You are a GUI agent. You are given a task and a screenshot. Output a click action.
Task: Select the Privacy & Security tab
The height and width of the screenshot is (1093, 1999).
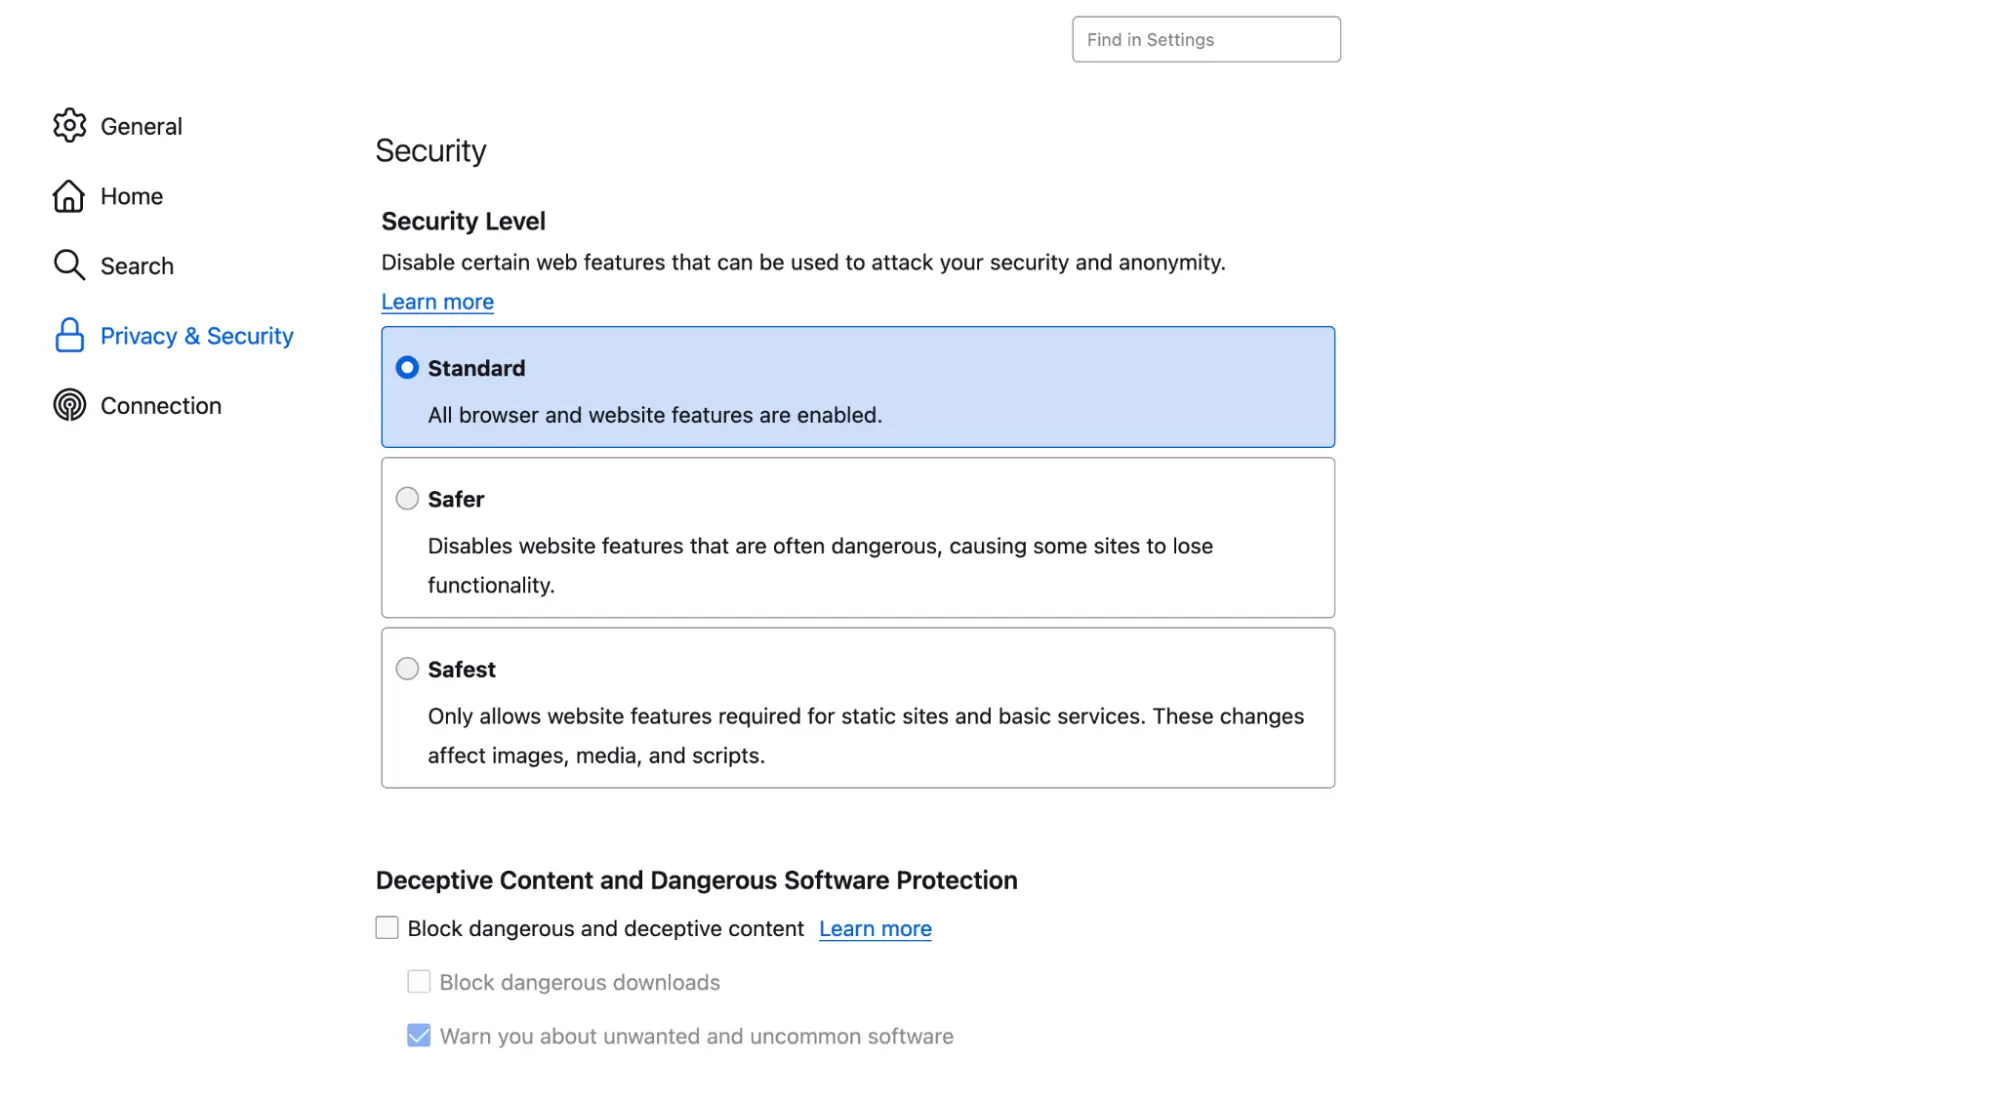pos(196,336)
